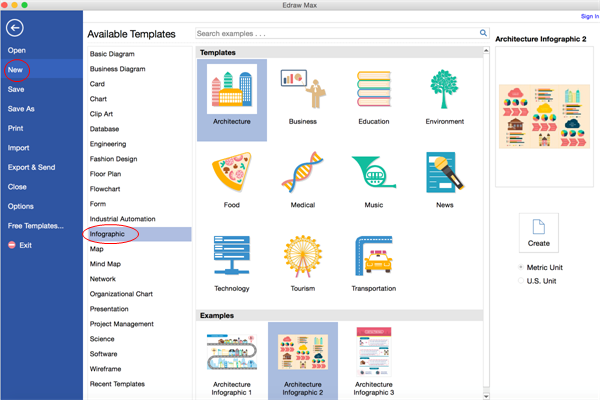Open Recent Templates list
The width and height of the screenshot is (600, 400).
[x=117, y=384]
